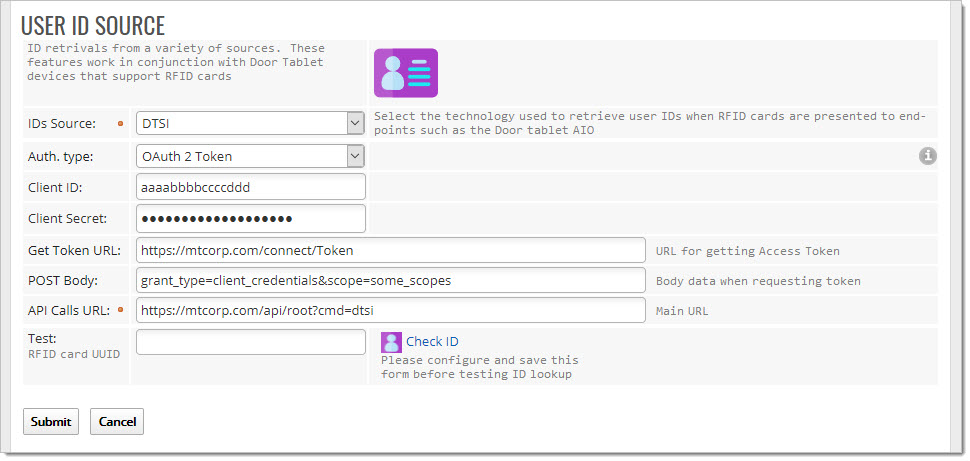
Task: Click the empty RFID card UUID test field
Action: tap(250, 342)
